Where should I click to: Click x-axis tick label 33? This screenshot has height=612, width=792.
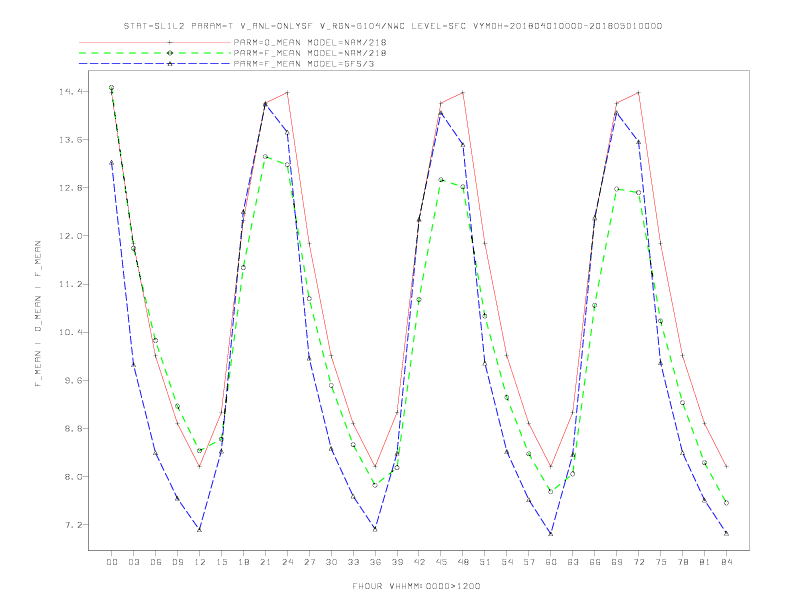pos(354,562)
